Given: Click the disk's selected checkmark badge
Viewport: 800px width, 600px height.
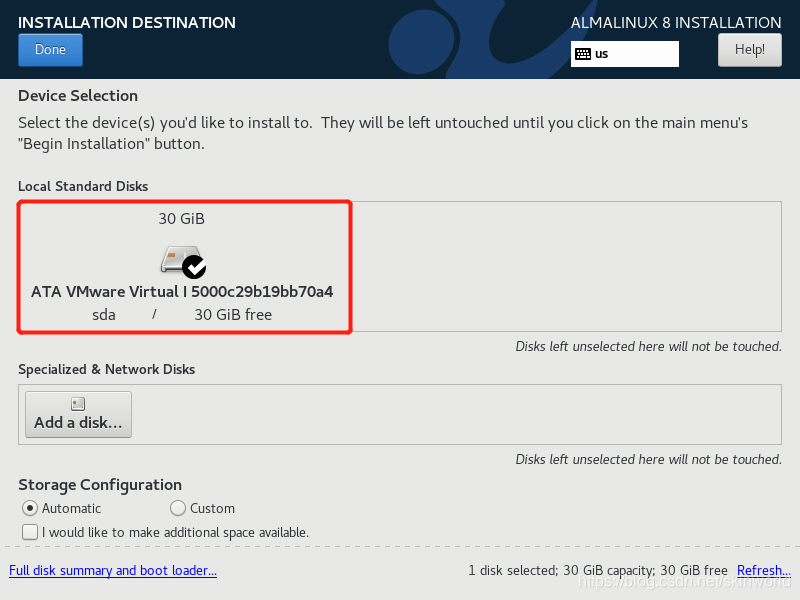Looking at the screenshot, I should (x=194, y=267).
